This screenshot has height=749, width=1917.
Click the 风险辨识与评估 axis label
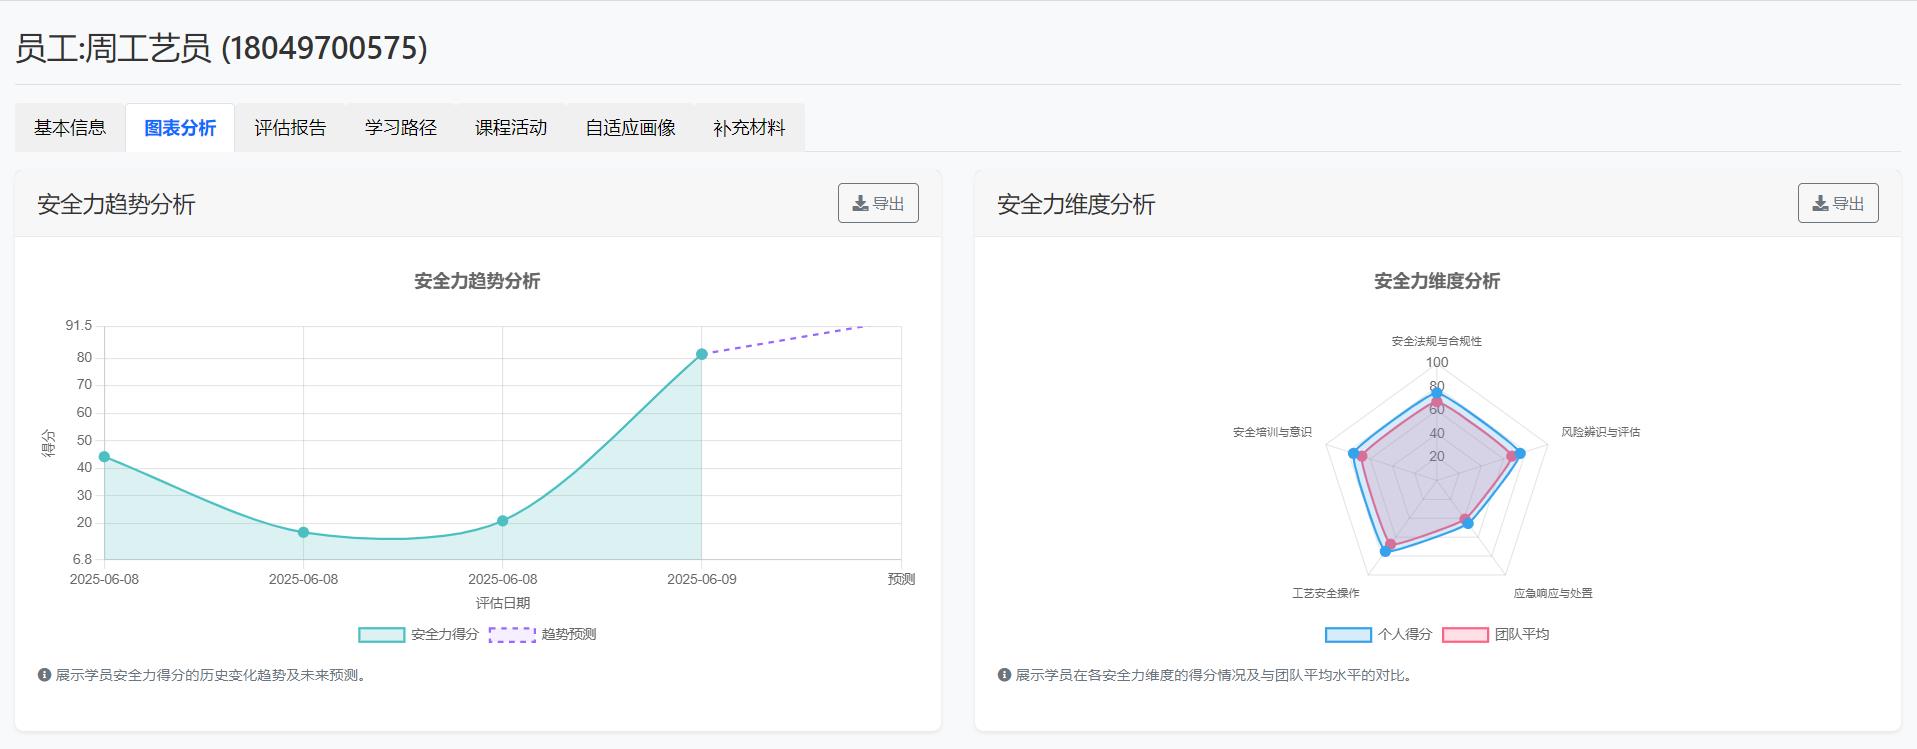[x=1601, y=432]
